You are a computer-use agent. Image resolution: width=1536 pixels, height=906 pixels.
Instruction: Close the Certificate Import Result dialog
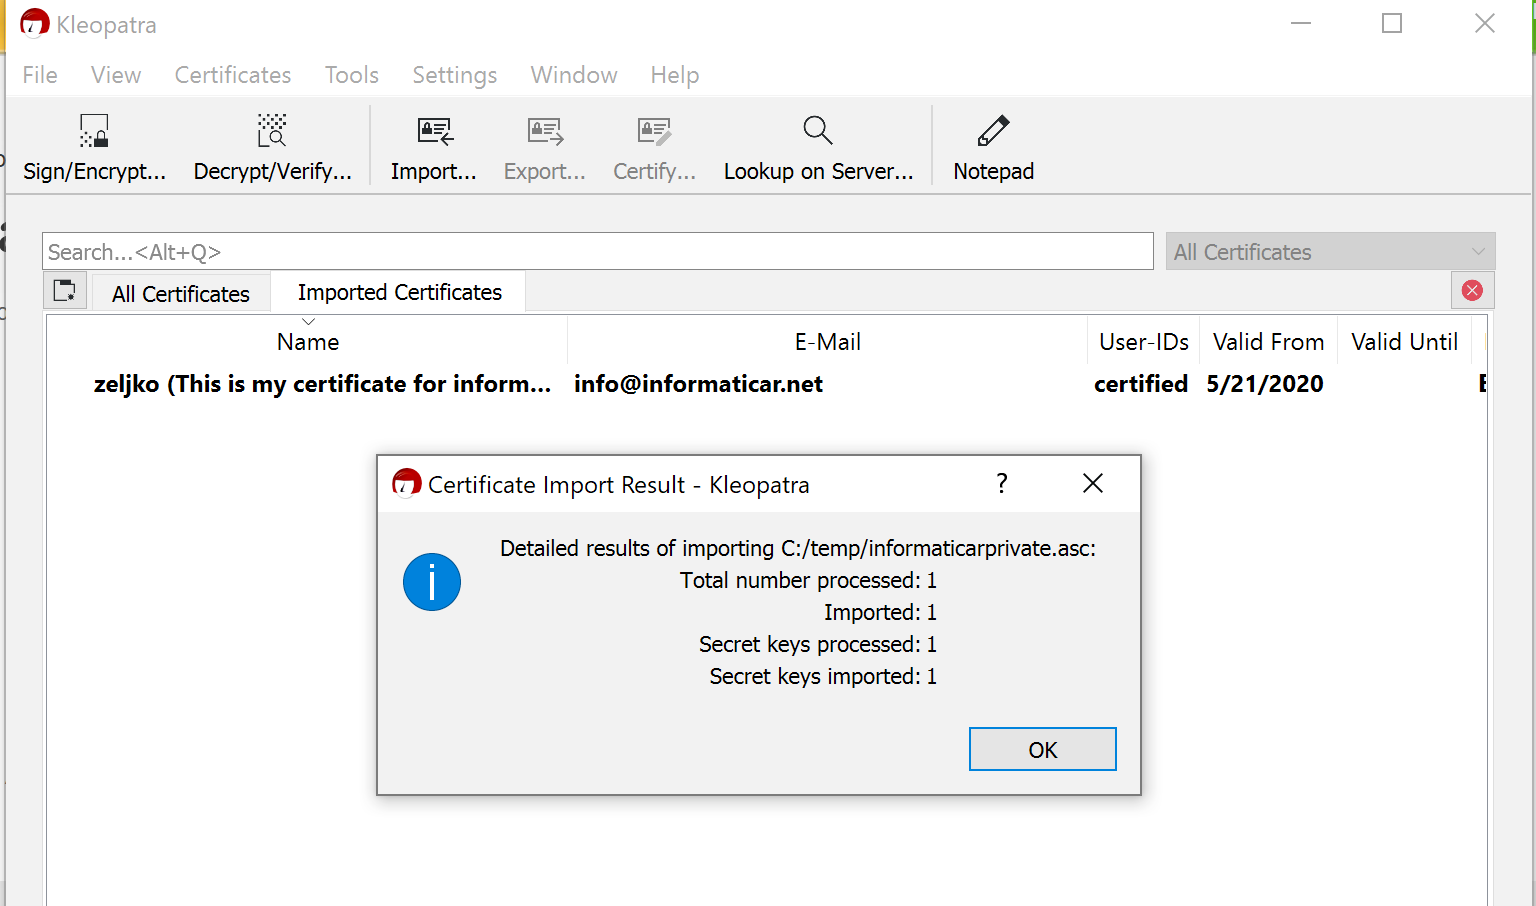tap(1093, 484)
